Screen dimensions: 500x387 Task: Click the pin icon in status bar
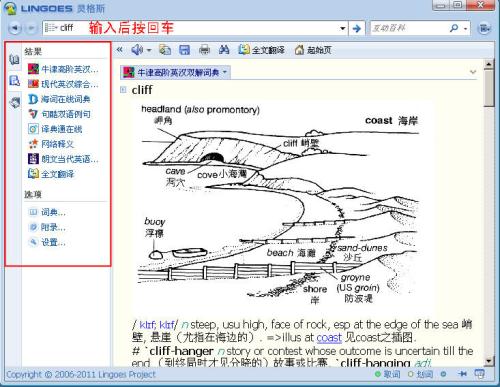pyautogui.click(x=462, y=374)
